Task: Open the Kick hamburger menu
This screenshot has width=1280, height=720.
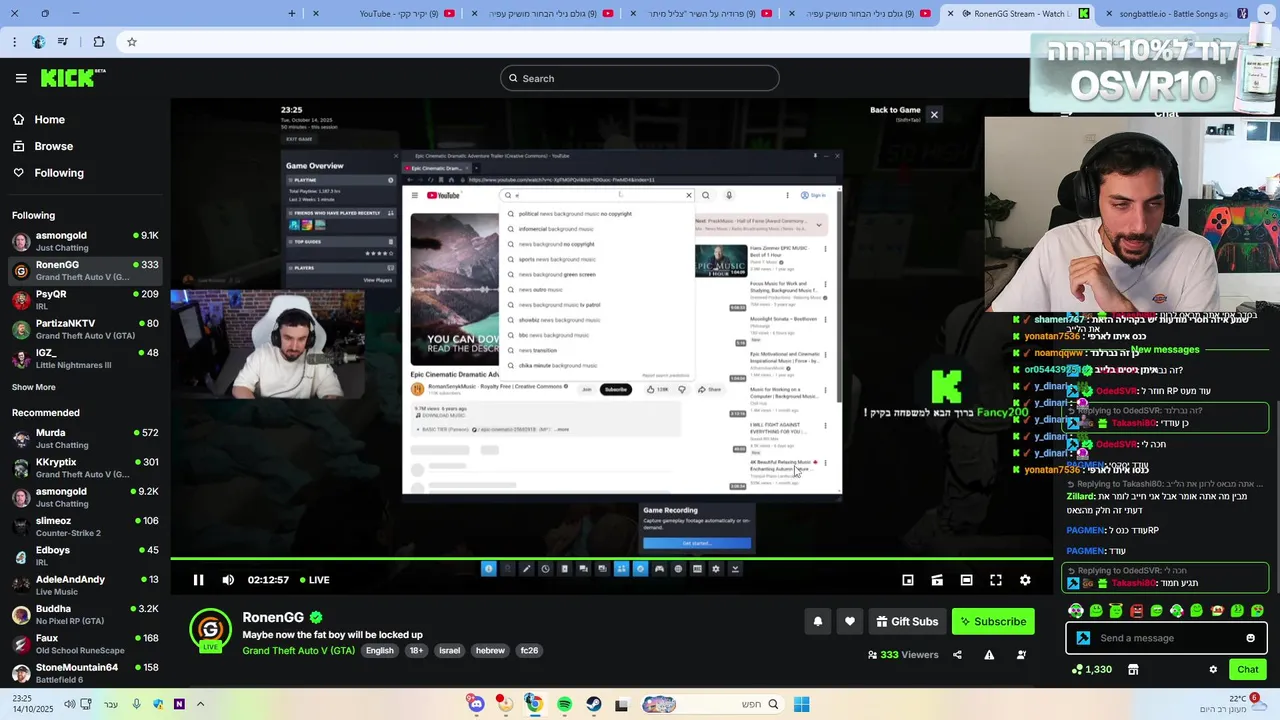Action: point(21,78)
